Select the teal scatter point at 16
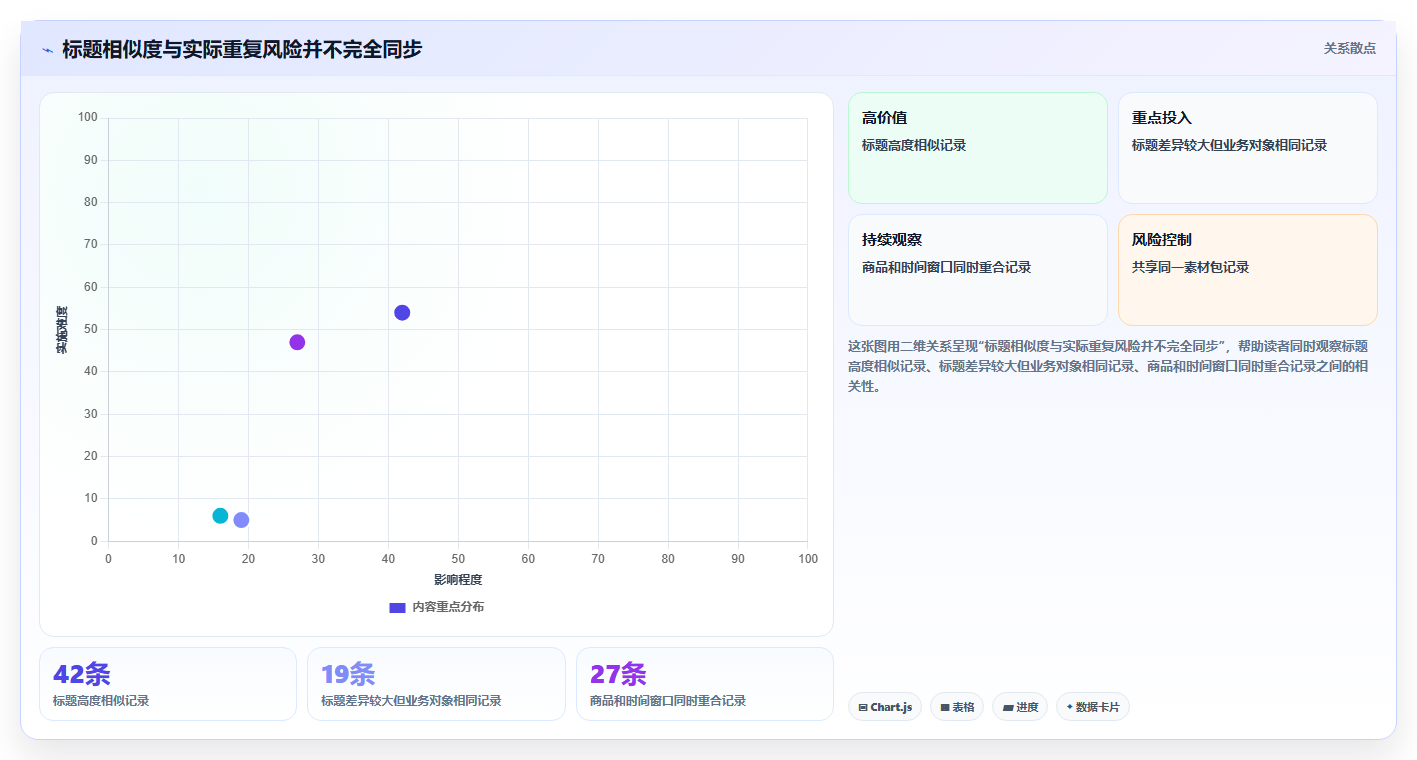Image resolution: width=1417 pixels, height=760 pixels. (x=220, y=516)
